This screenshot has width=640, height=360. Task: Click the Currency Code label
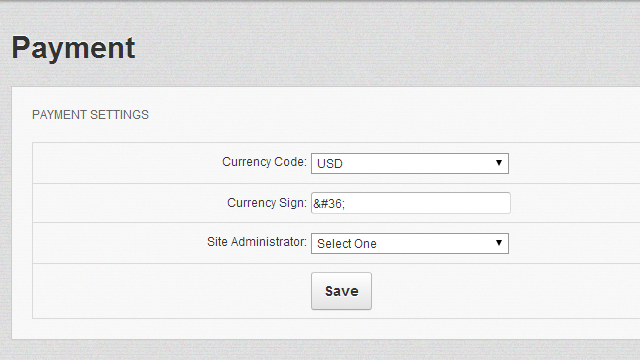[x=264, y=162]
